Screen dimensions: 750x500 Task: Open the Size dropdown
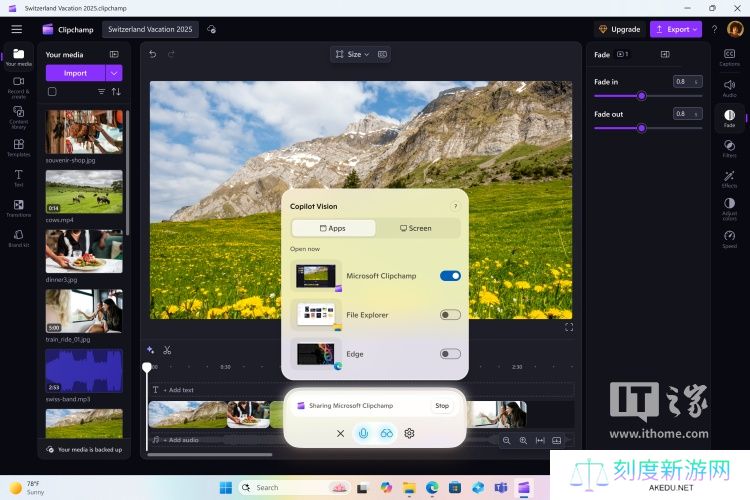pos(353,54)
